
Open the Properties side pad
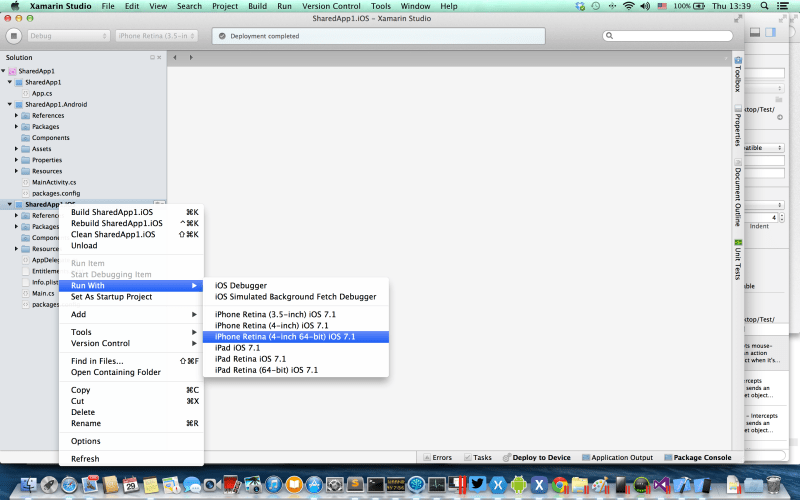pos(738,125)
